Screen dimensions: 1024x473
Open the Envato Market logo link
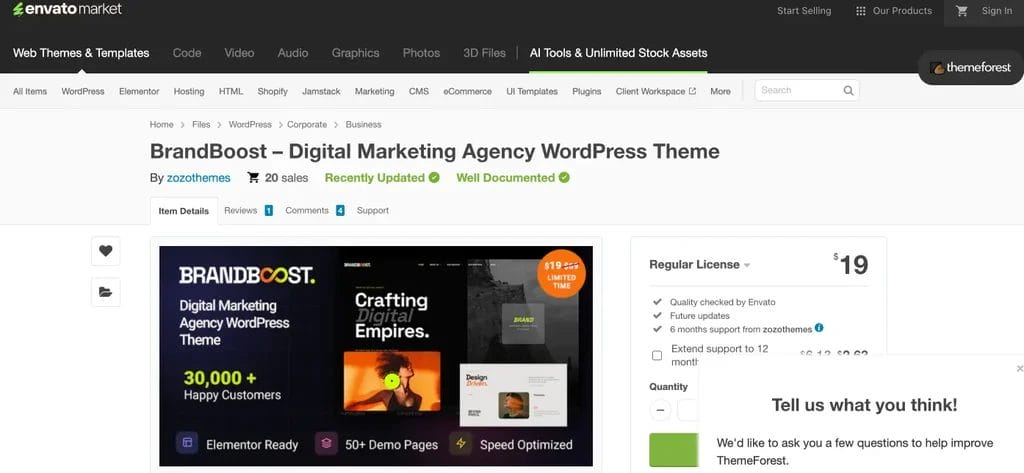[67, 10]
